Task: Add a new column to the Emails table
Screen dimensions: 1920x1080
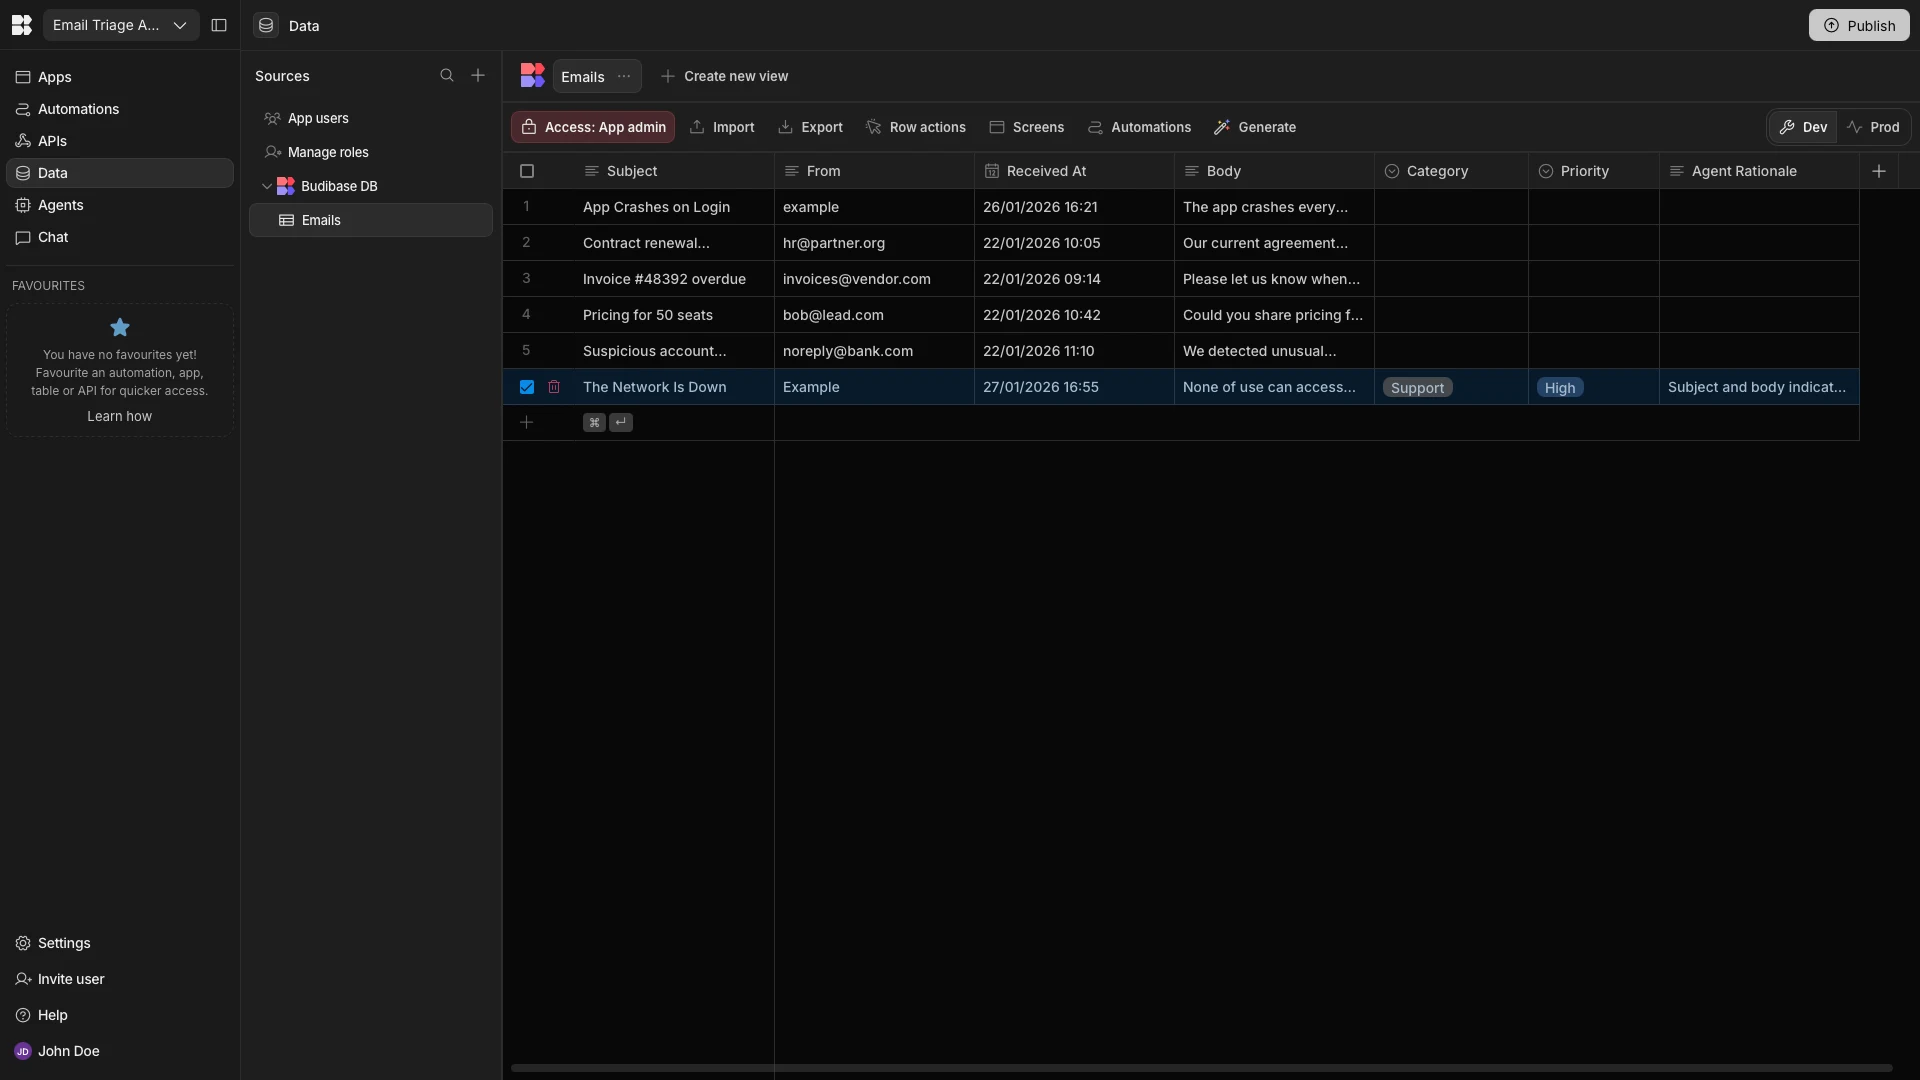Action: (1879, 171)
